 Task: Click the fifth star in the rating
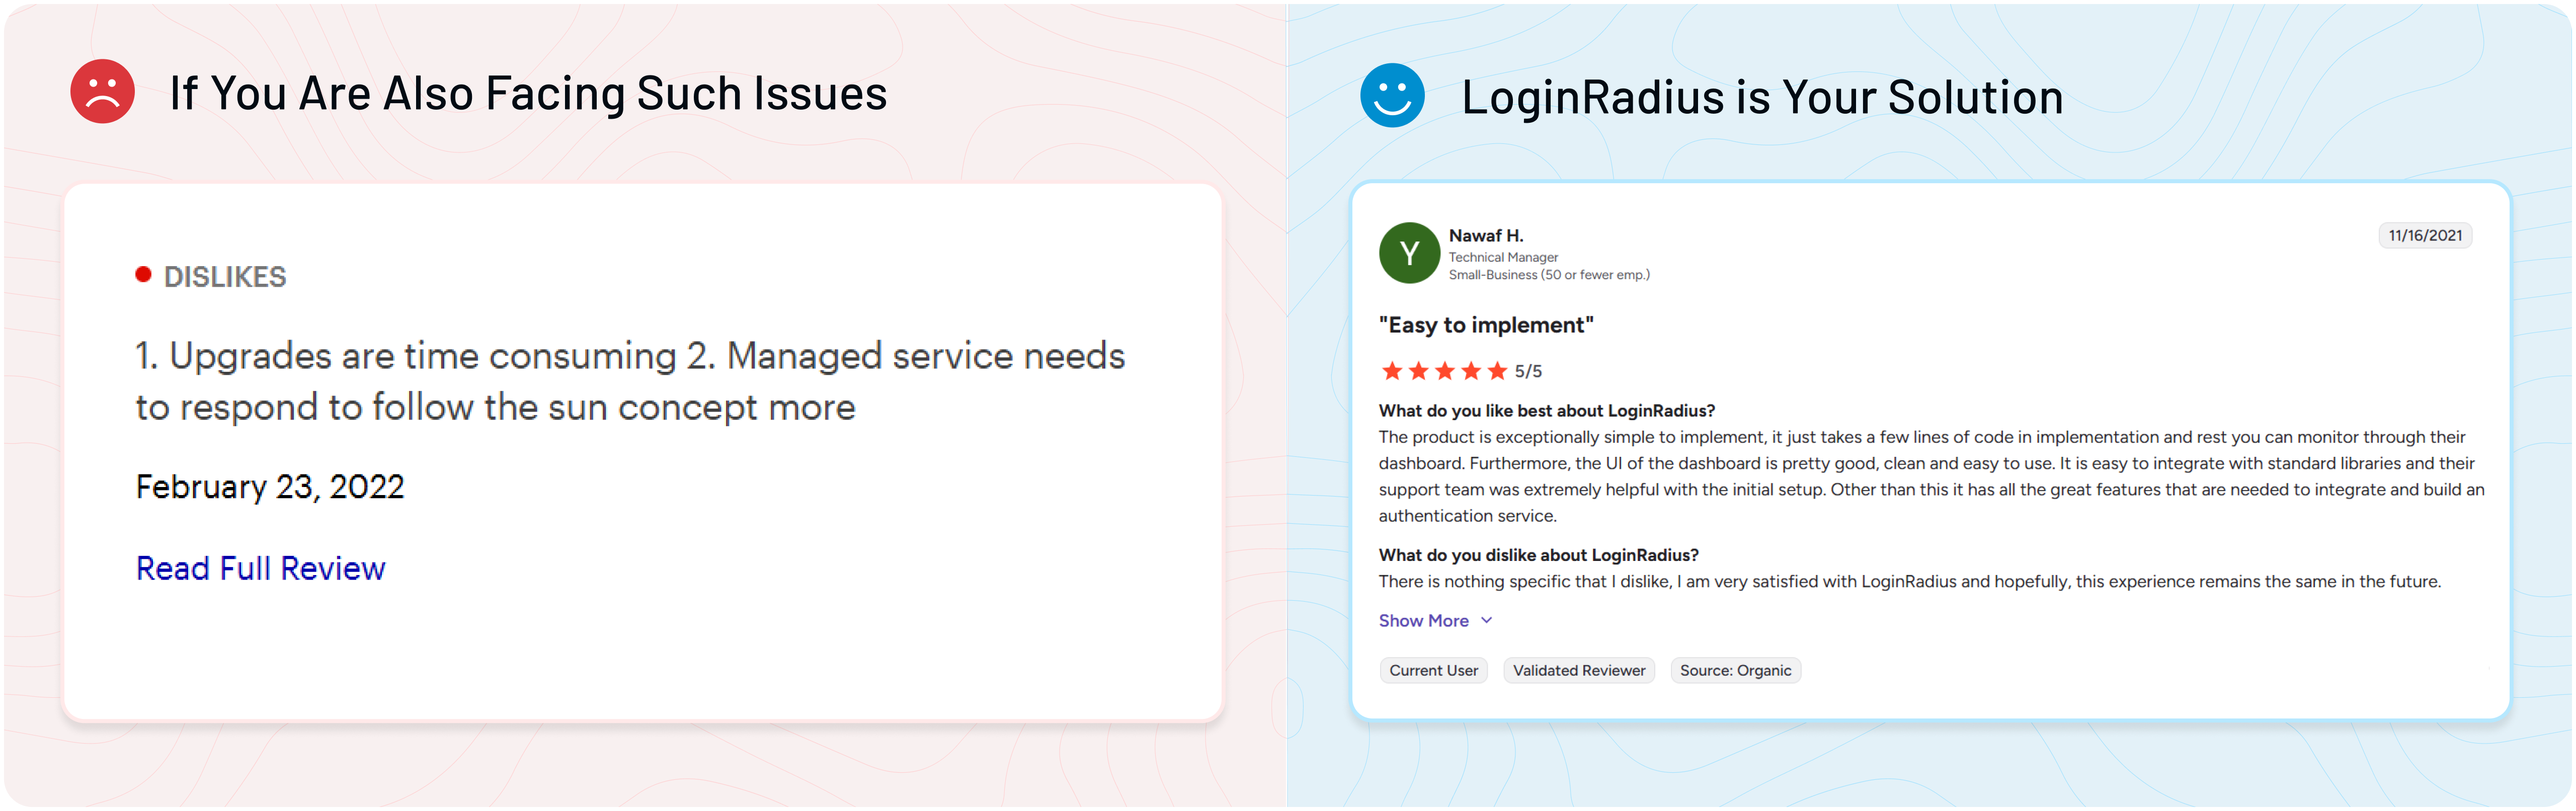[1497, 371]
